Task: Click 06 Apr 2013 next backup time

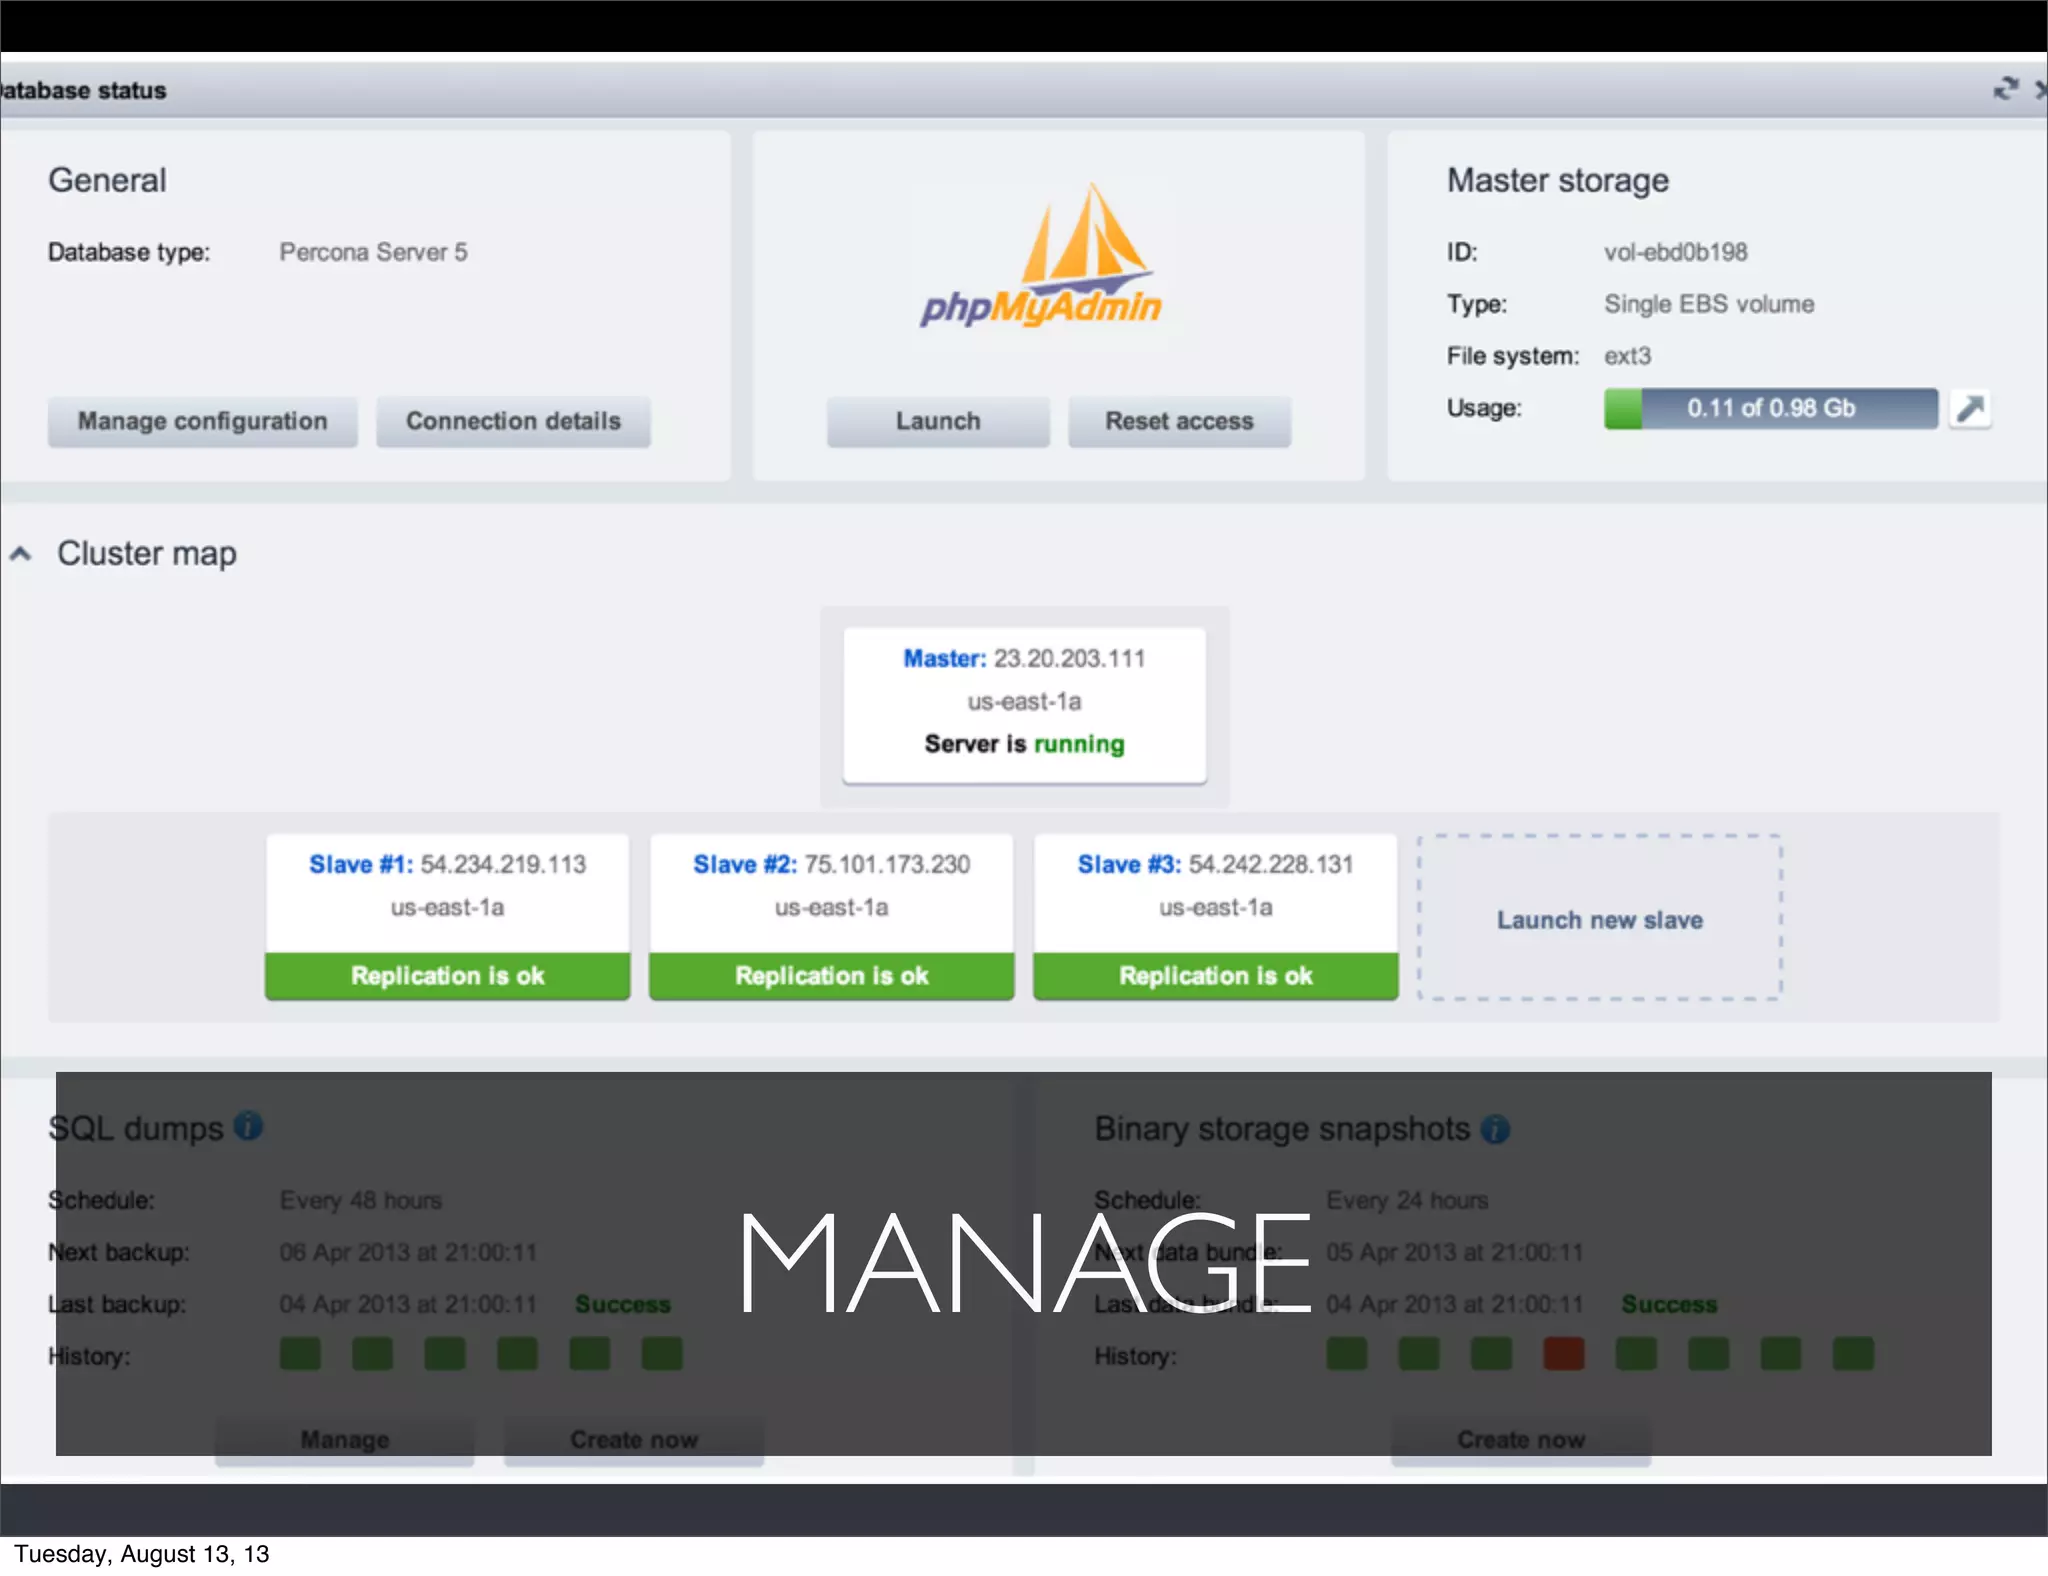Action: [x=408, y=1252]
